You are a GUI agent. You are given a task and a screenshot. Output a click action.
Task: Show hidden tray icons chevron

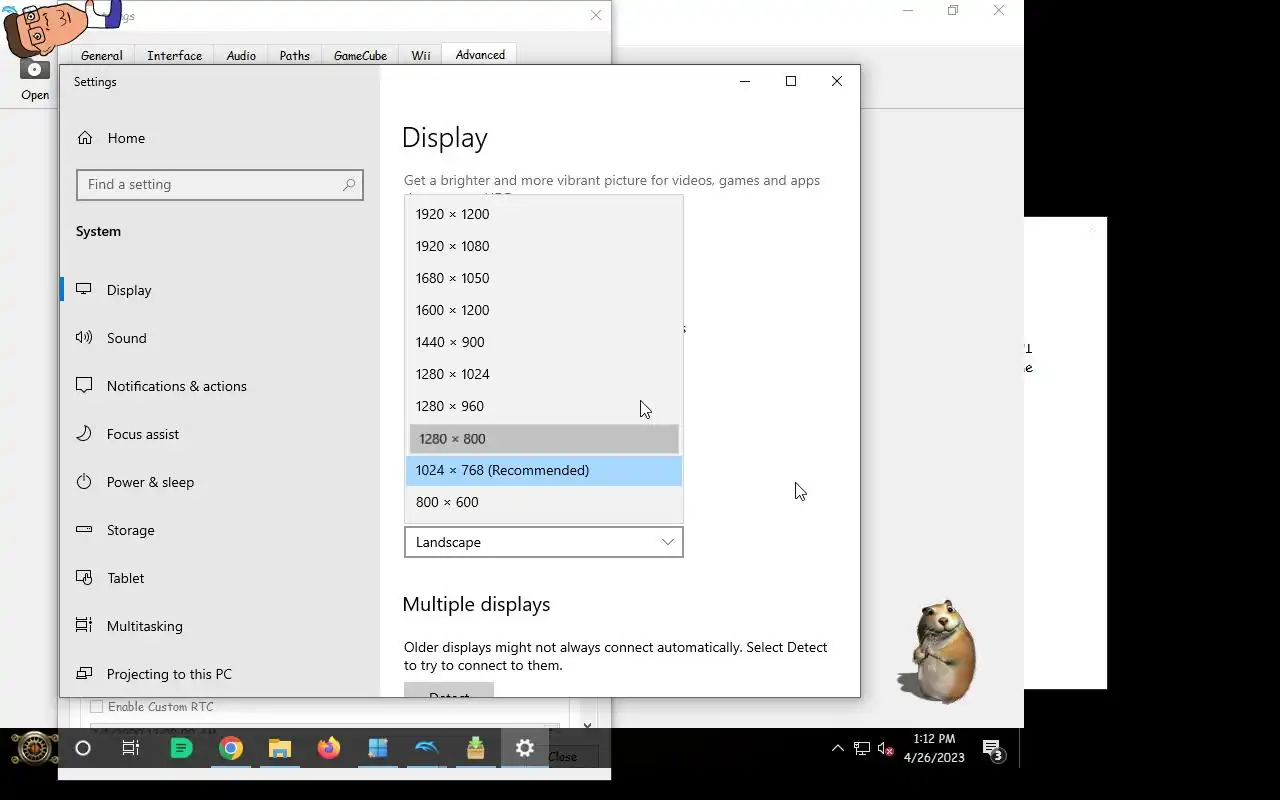[x=838, y=748]
